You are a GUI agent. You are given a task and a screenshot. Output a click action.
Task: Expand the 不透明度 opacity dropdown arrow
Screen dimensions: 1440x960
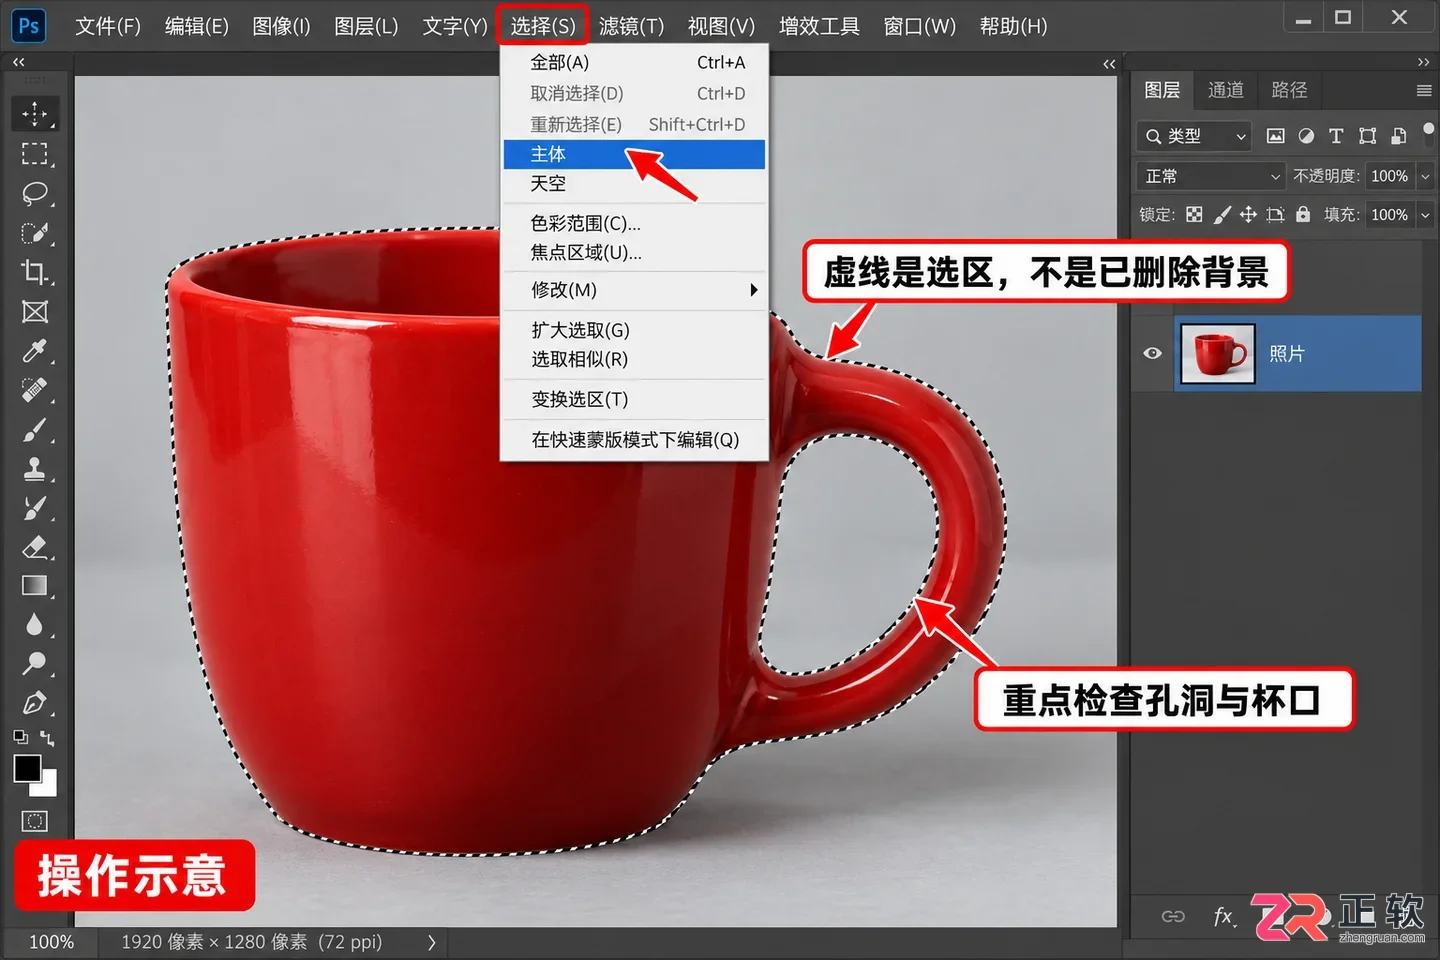(x=1425, y=176)
